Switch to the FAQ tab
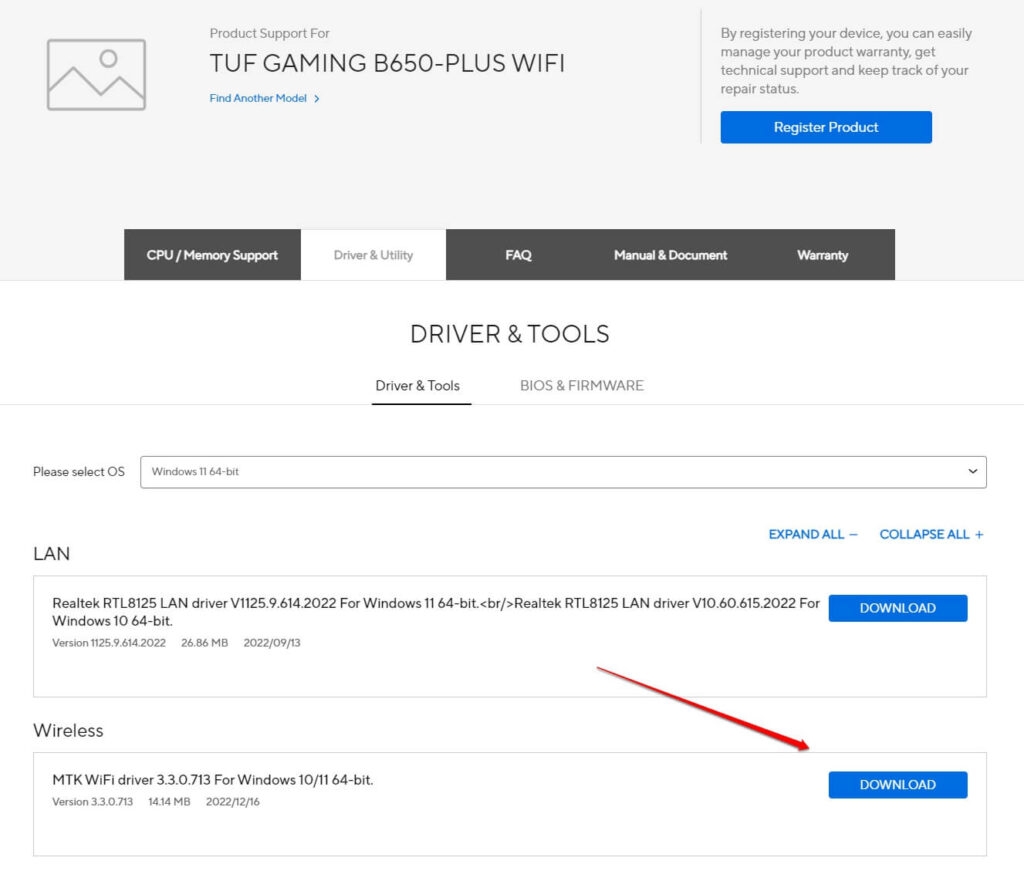The height and width of the screenshot is (871, 1024). [x=519, y=255]
